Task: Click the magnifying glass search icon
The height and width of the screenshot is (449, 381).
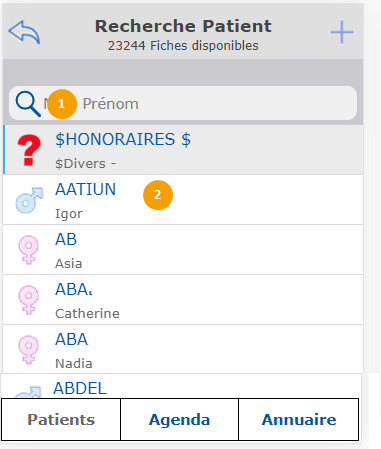Action: [x=28, y=104]
